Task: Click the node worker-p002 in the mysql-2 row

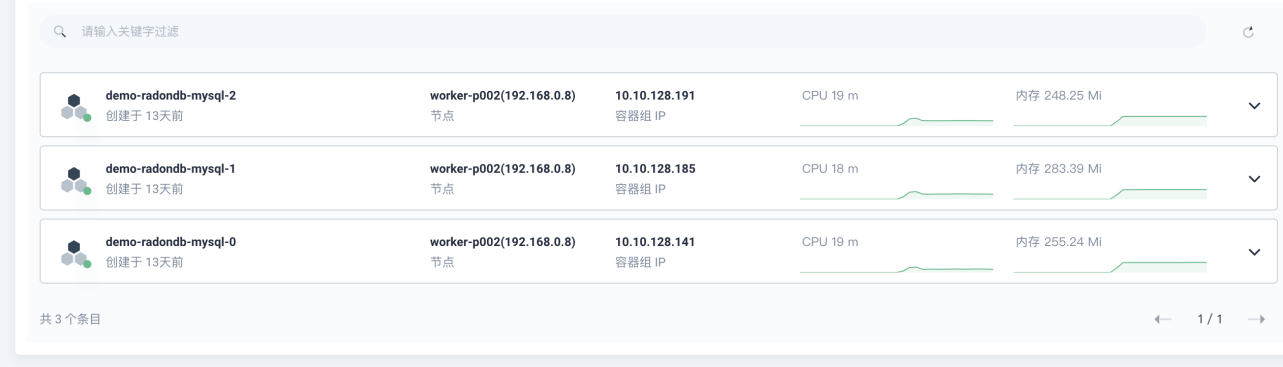Action: (503, 96)
